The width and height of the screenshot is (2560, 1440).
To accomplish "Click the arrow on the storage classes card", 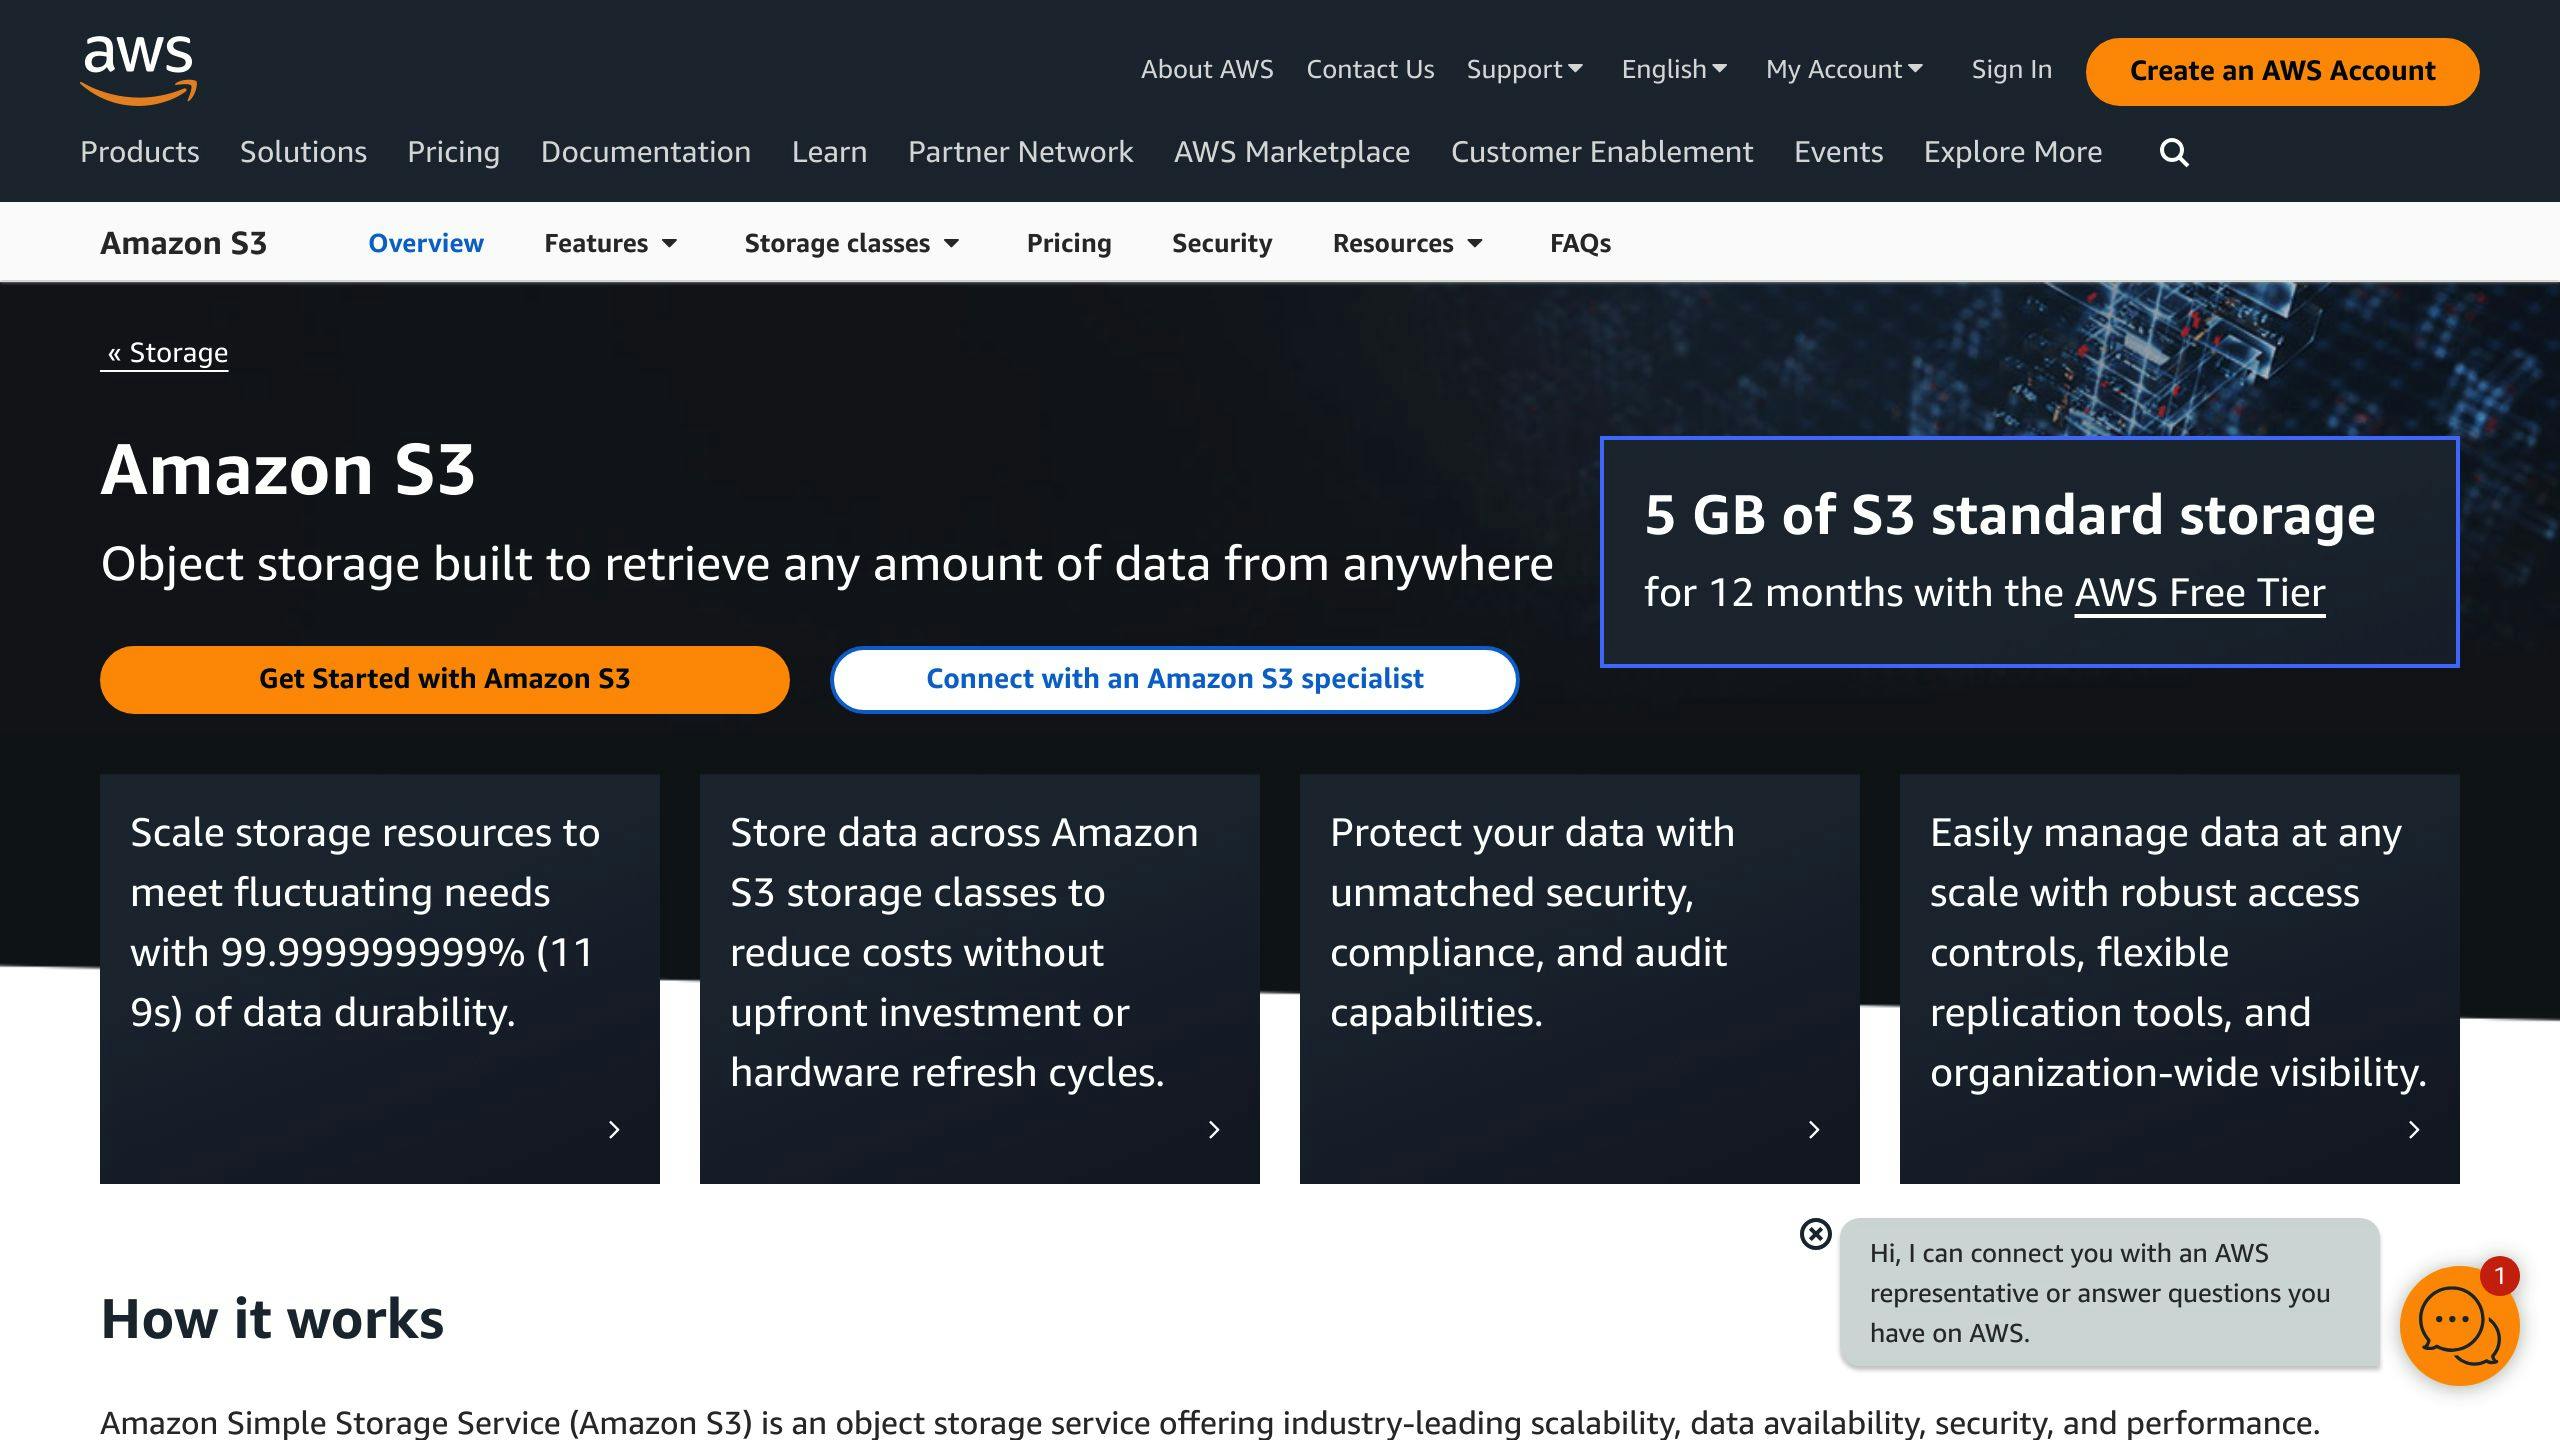I will (1213, 1130).
